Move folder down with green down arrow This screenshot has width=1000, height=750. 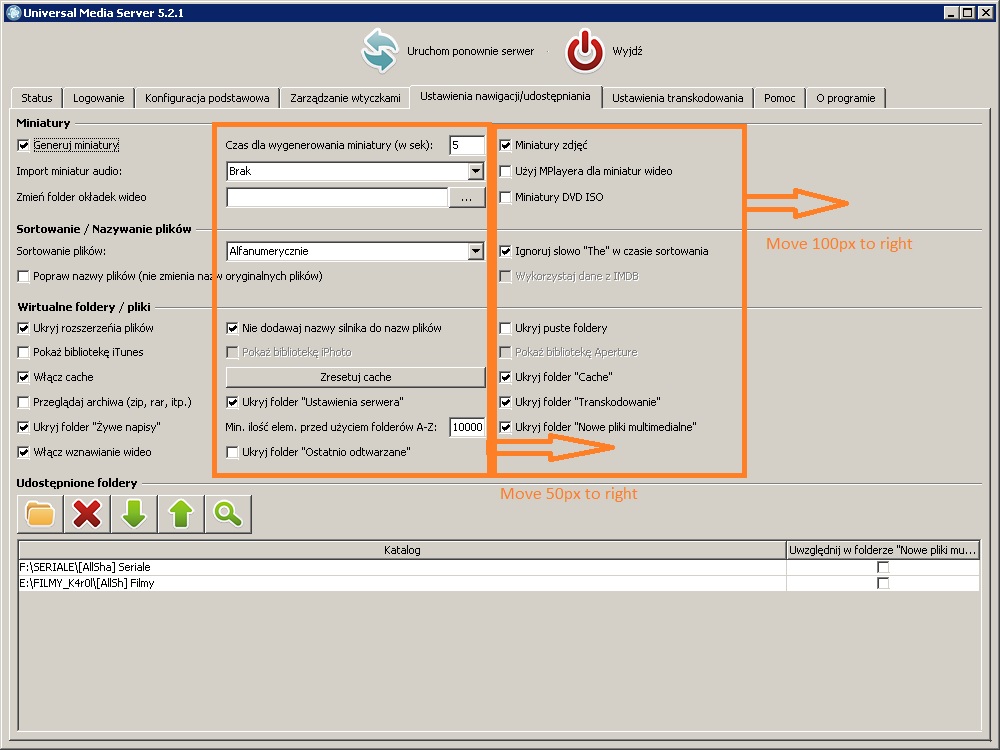[134, 514]
